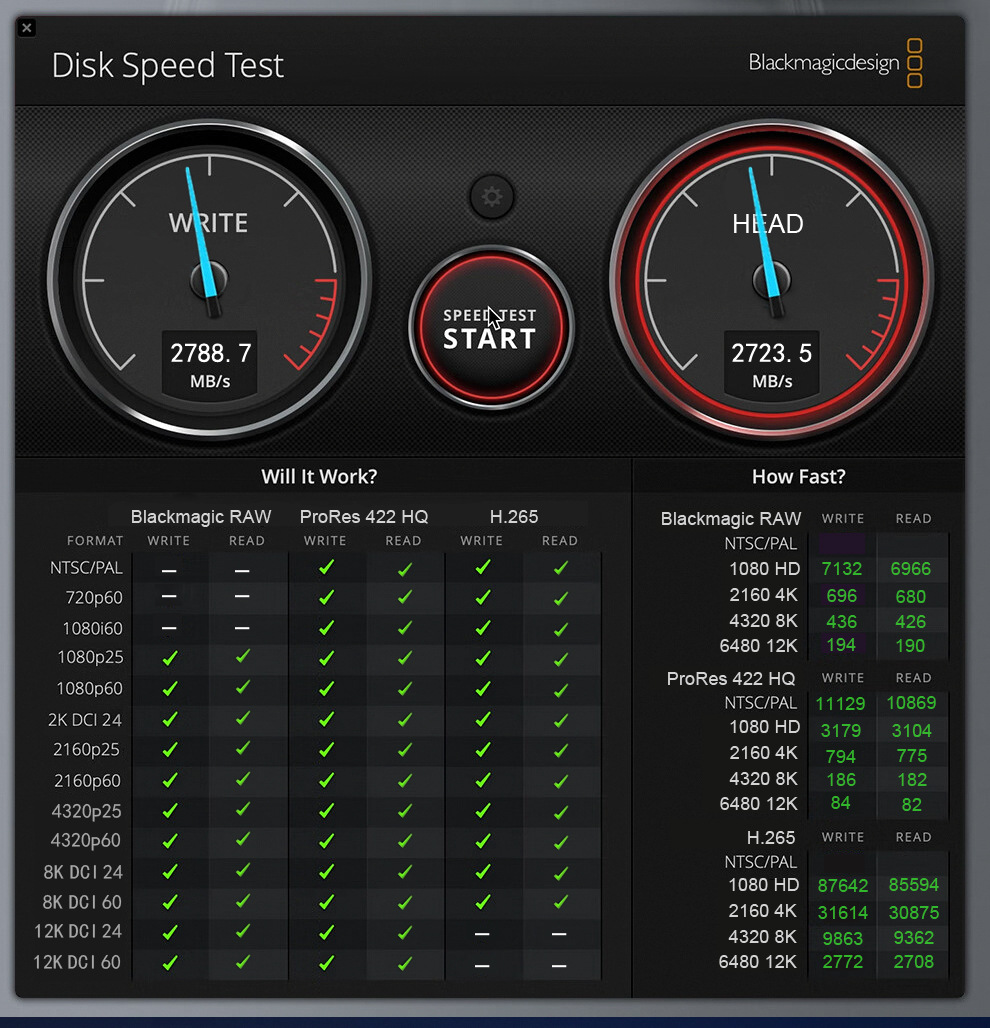Select the 1080p60 format row label
990x1028 pixels.
90,688
